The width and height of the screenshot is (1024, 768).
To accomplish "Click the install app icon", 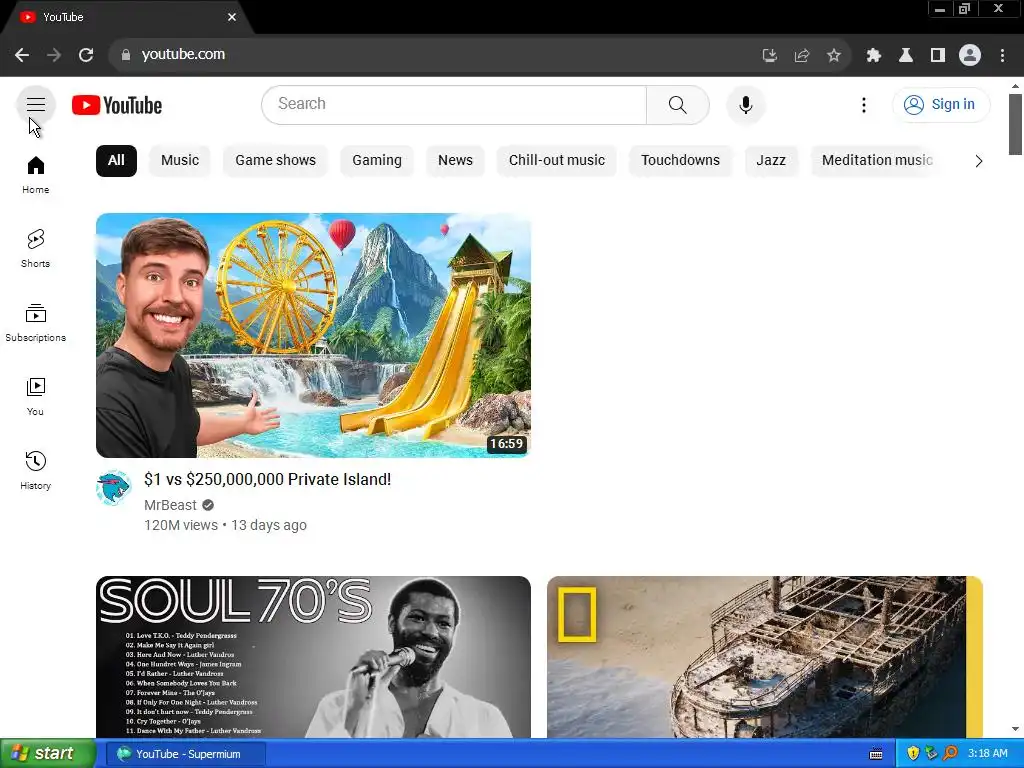I will coord(769,56).
